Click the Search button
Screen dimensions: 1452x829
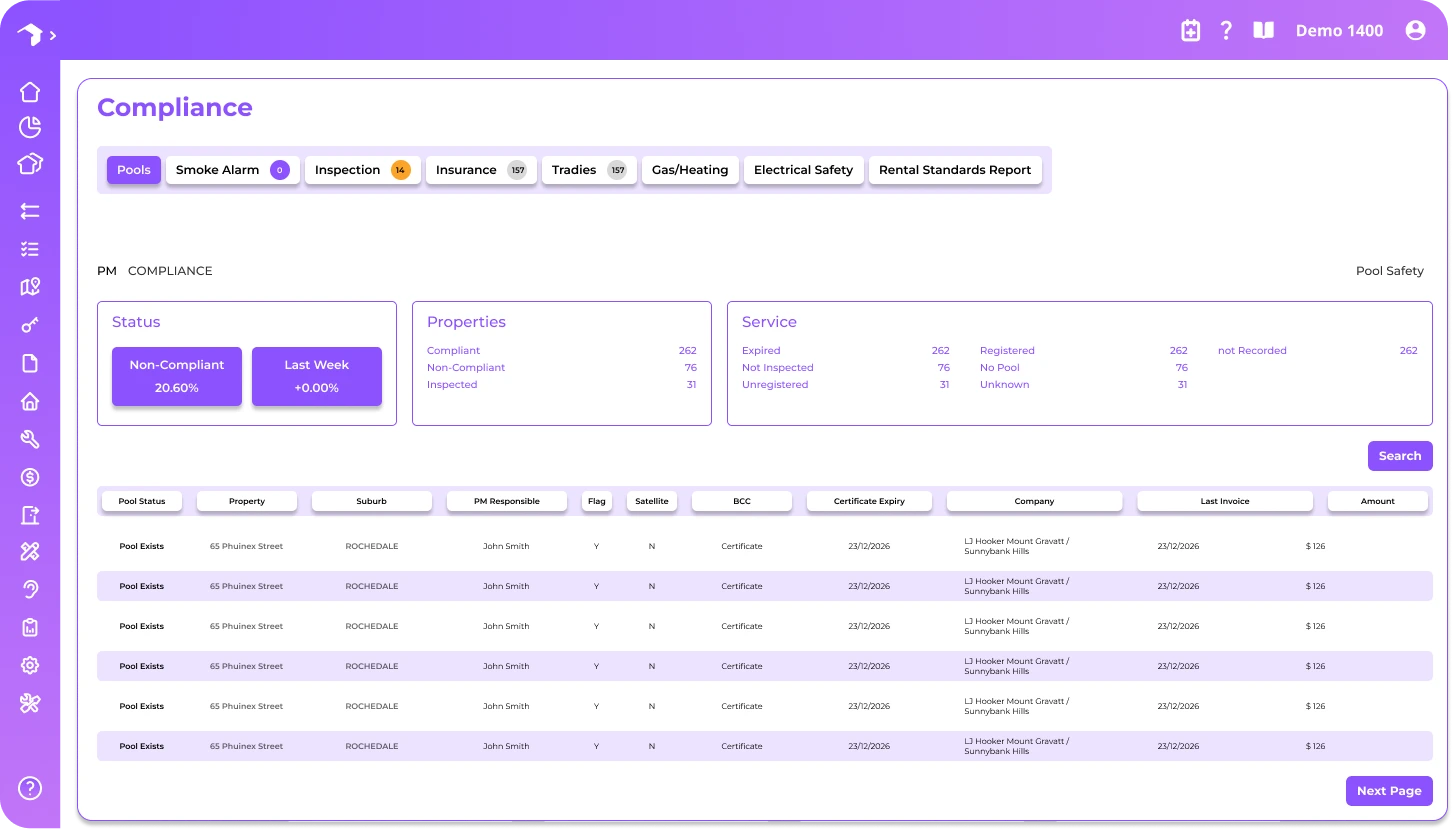[1399, 456]
